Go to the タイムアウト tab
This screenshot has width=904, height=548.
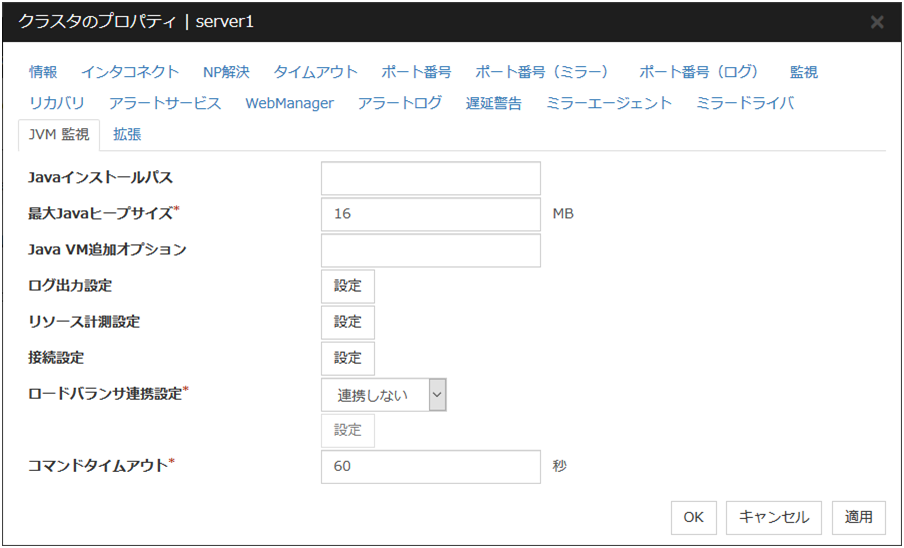(315, 72)
